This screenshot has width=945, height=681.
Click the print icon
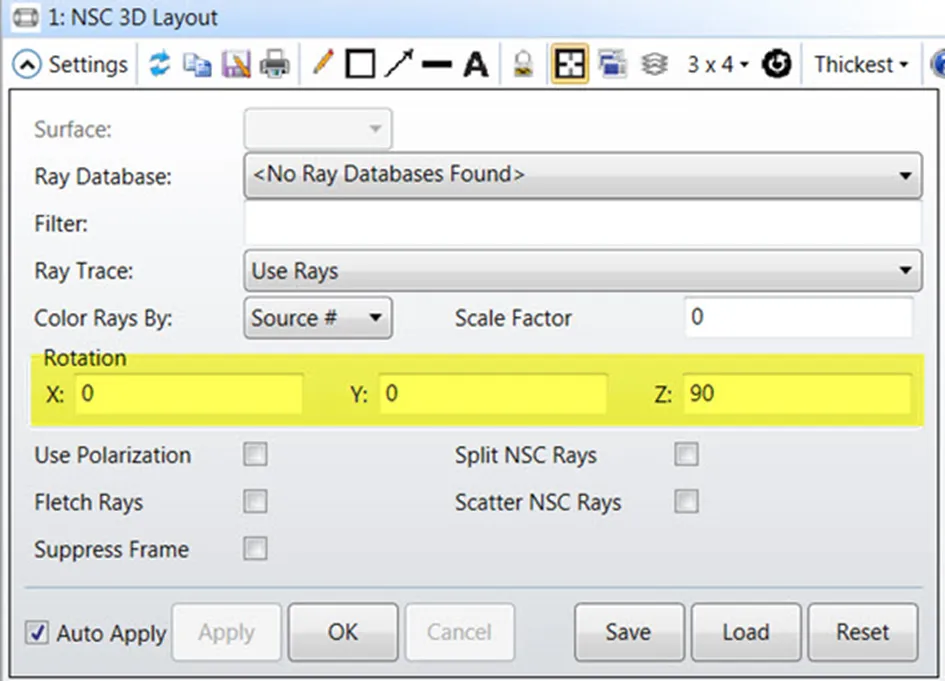point(274,64)
